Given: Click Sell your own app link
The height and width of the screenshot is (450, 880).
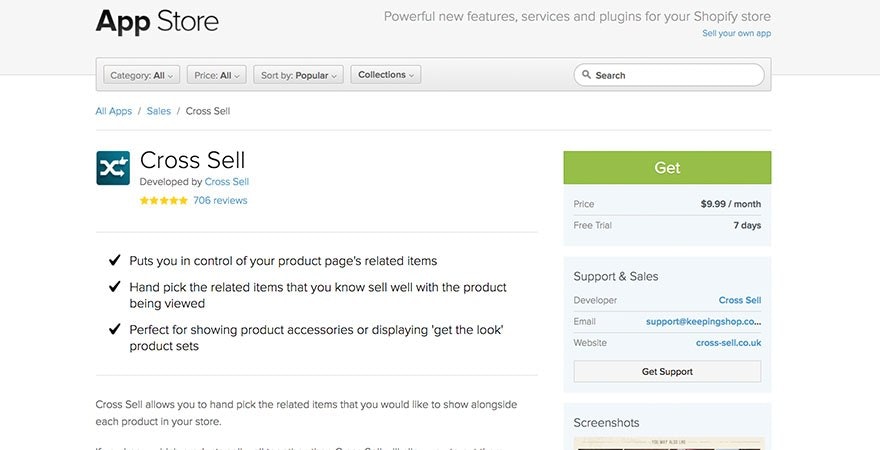Looking at the screenshot, I should (736, 33).
